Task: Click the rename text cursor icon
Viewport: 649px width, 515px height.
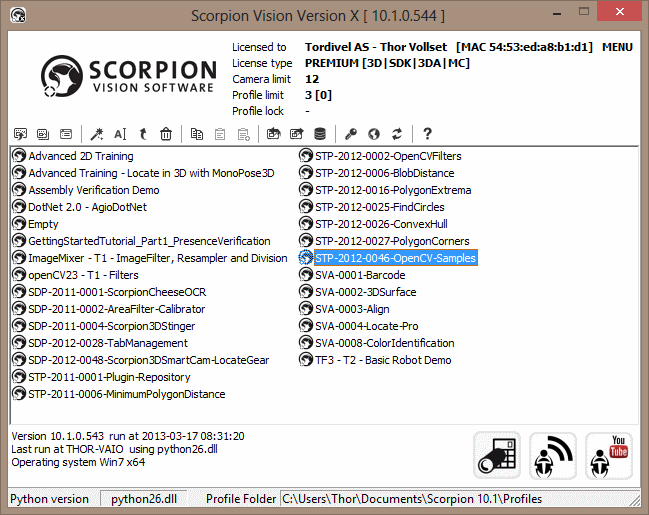Action: tap(120, 134)
